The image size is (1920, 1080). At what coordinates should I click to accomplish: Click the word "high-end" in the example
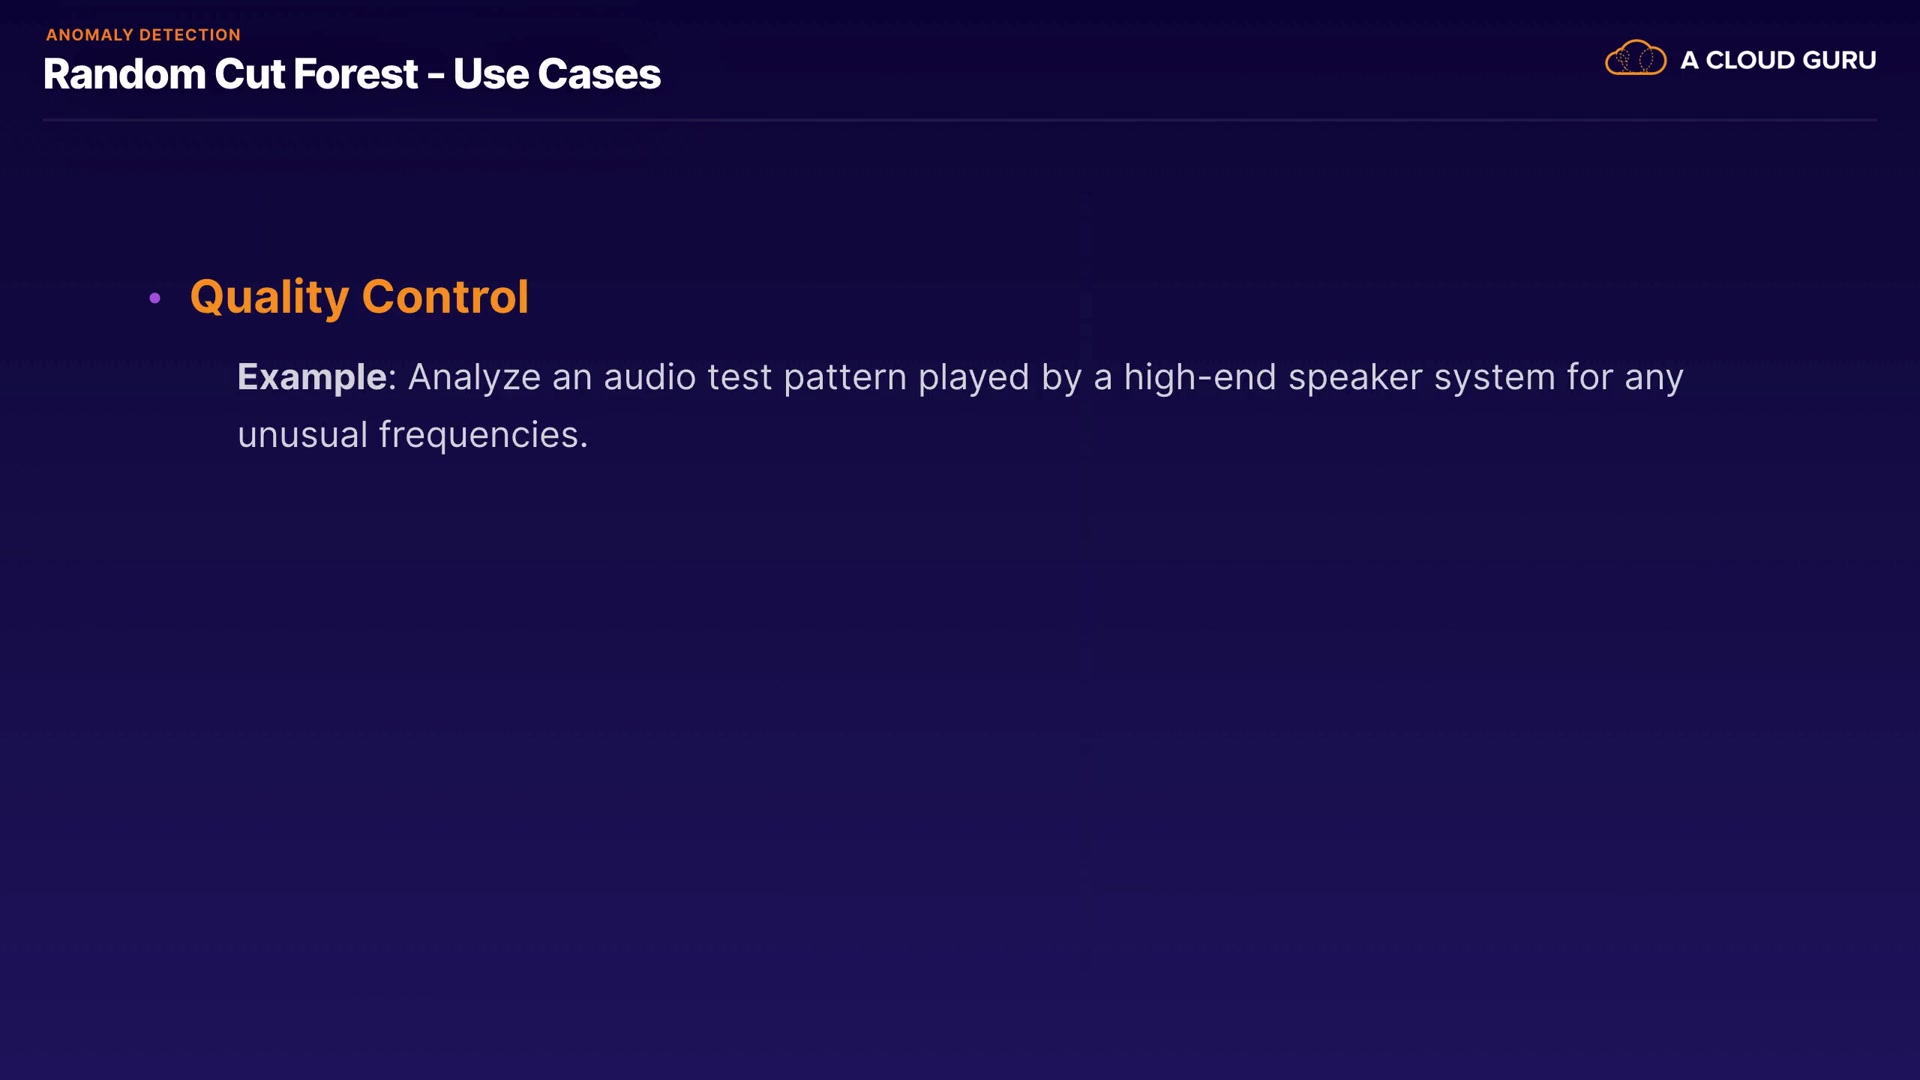1199,377
